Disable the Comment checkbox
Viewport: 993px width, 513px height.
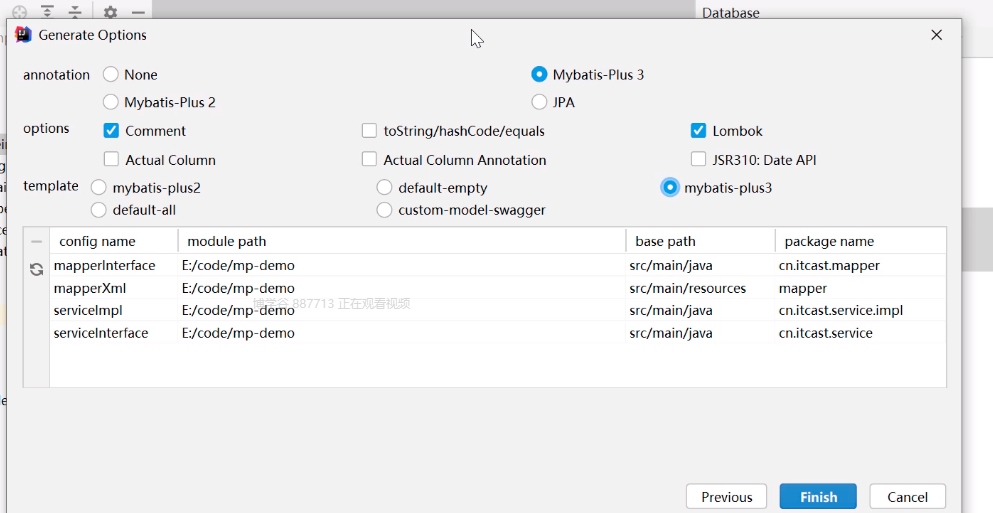click(x=111, y=131)
